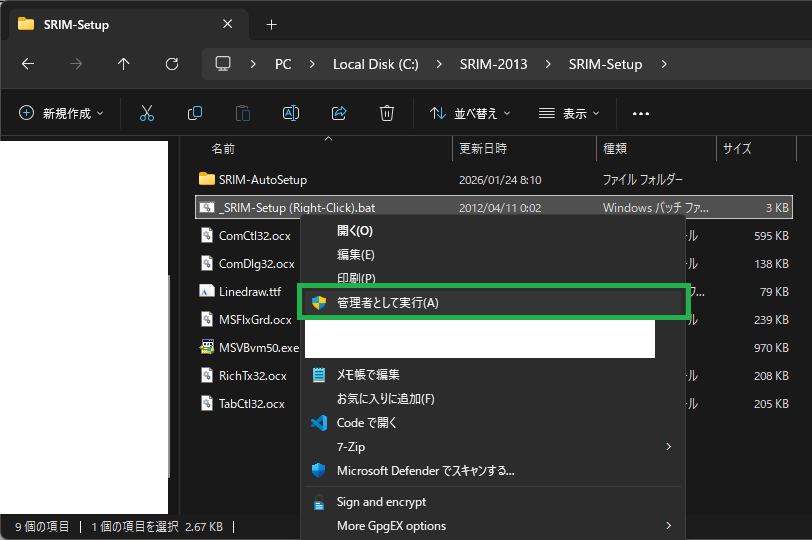812x540 pixels.
Task: Click the Rename icon in toolbar
Action: click(291, 114)
